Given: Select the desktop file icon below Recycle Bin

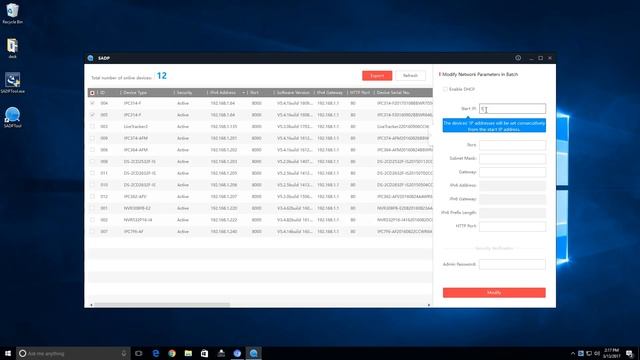Looking at the screenshot, I should [x=12, y=48].
